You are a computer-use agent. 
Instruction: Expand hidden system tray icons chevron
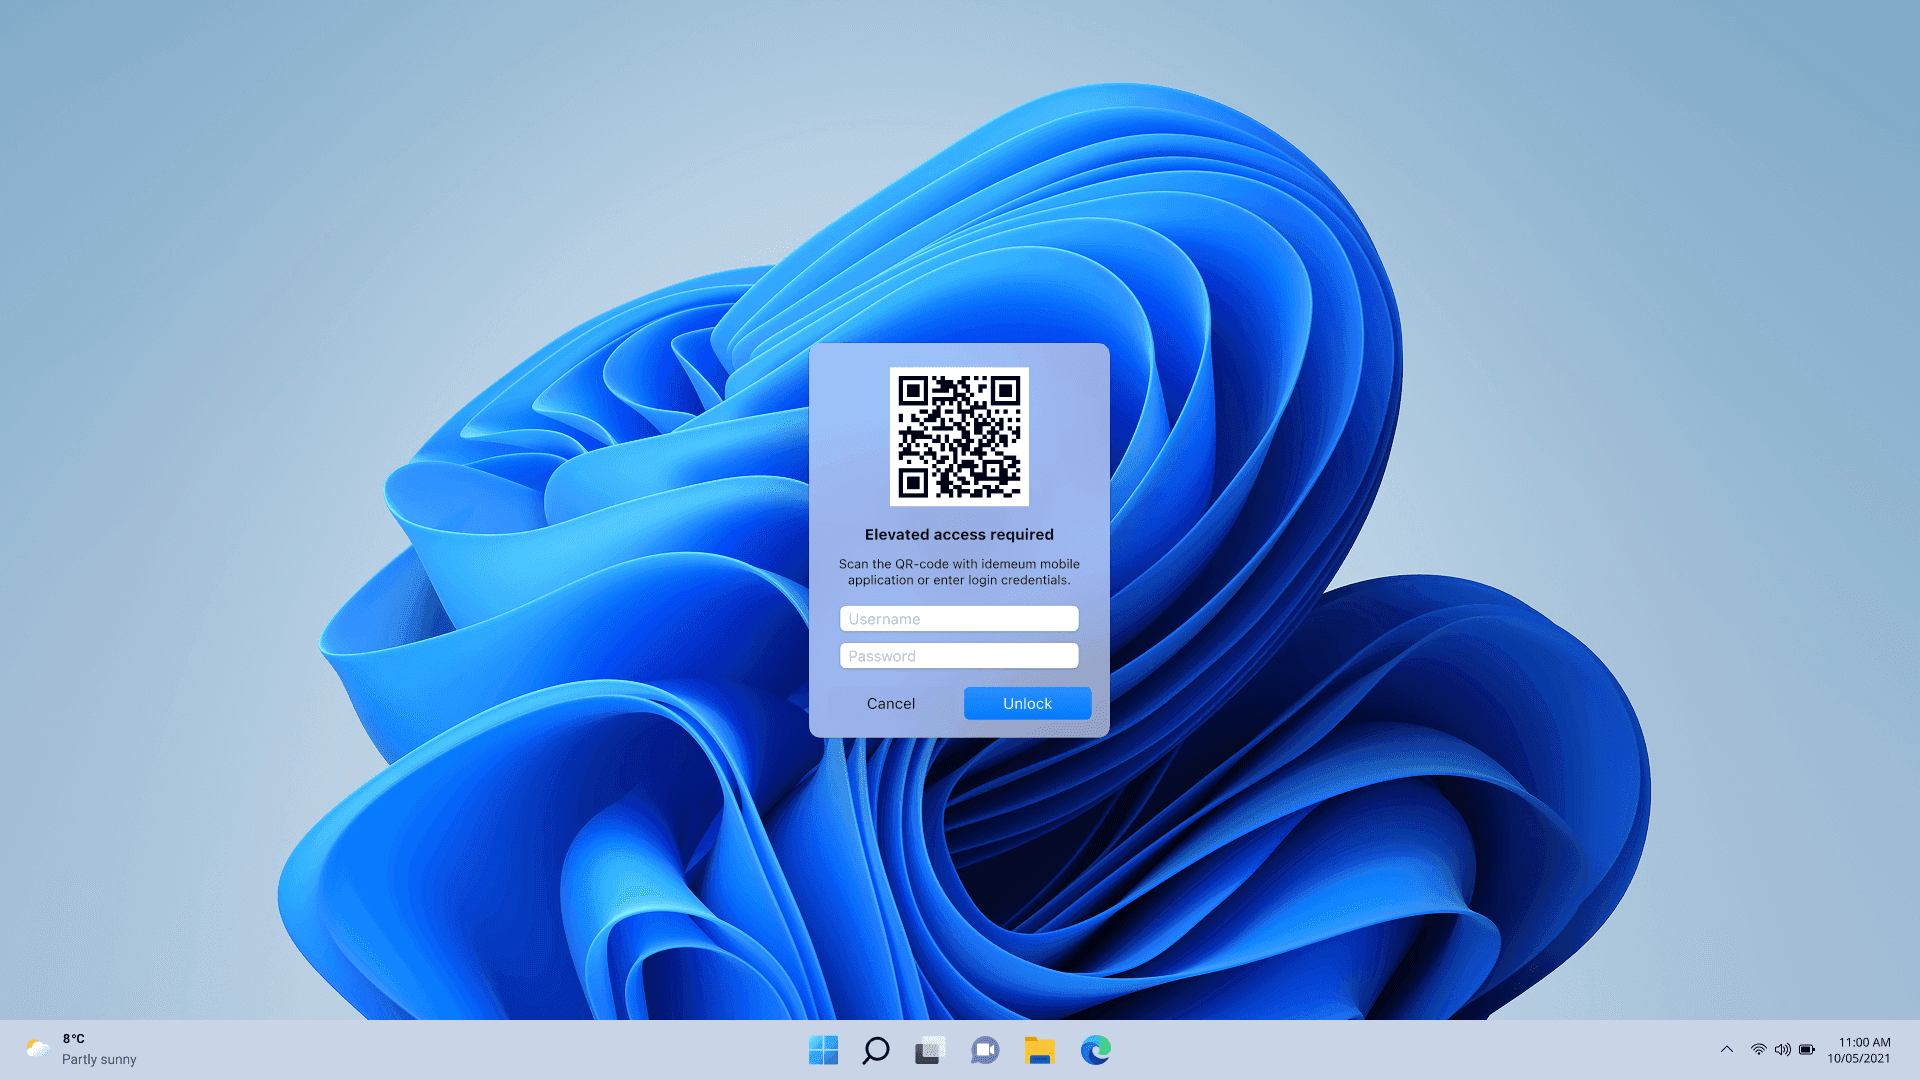[x=1726, y=1049]
